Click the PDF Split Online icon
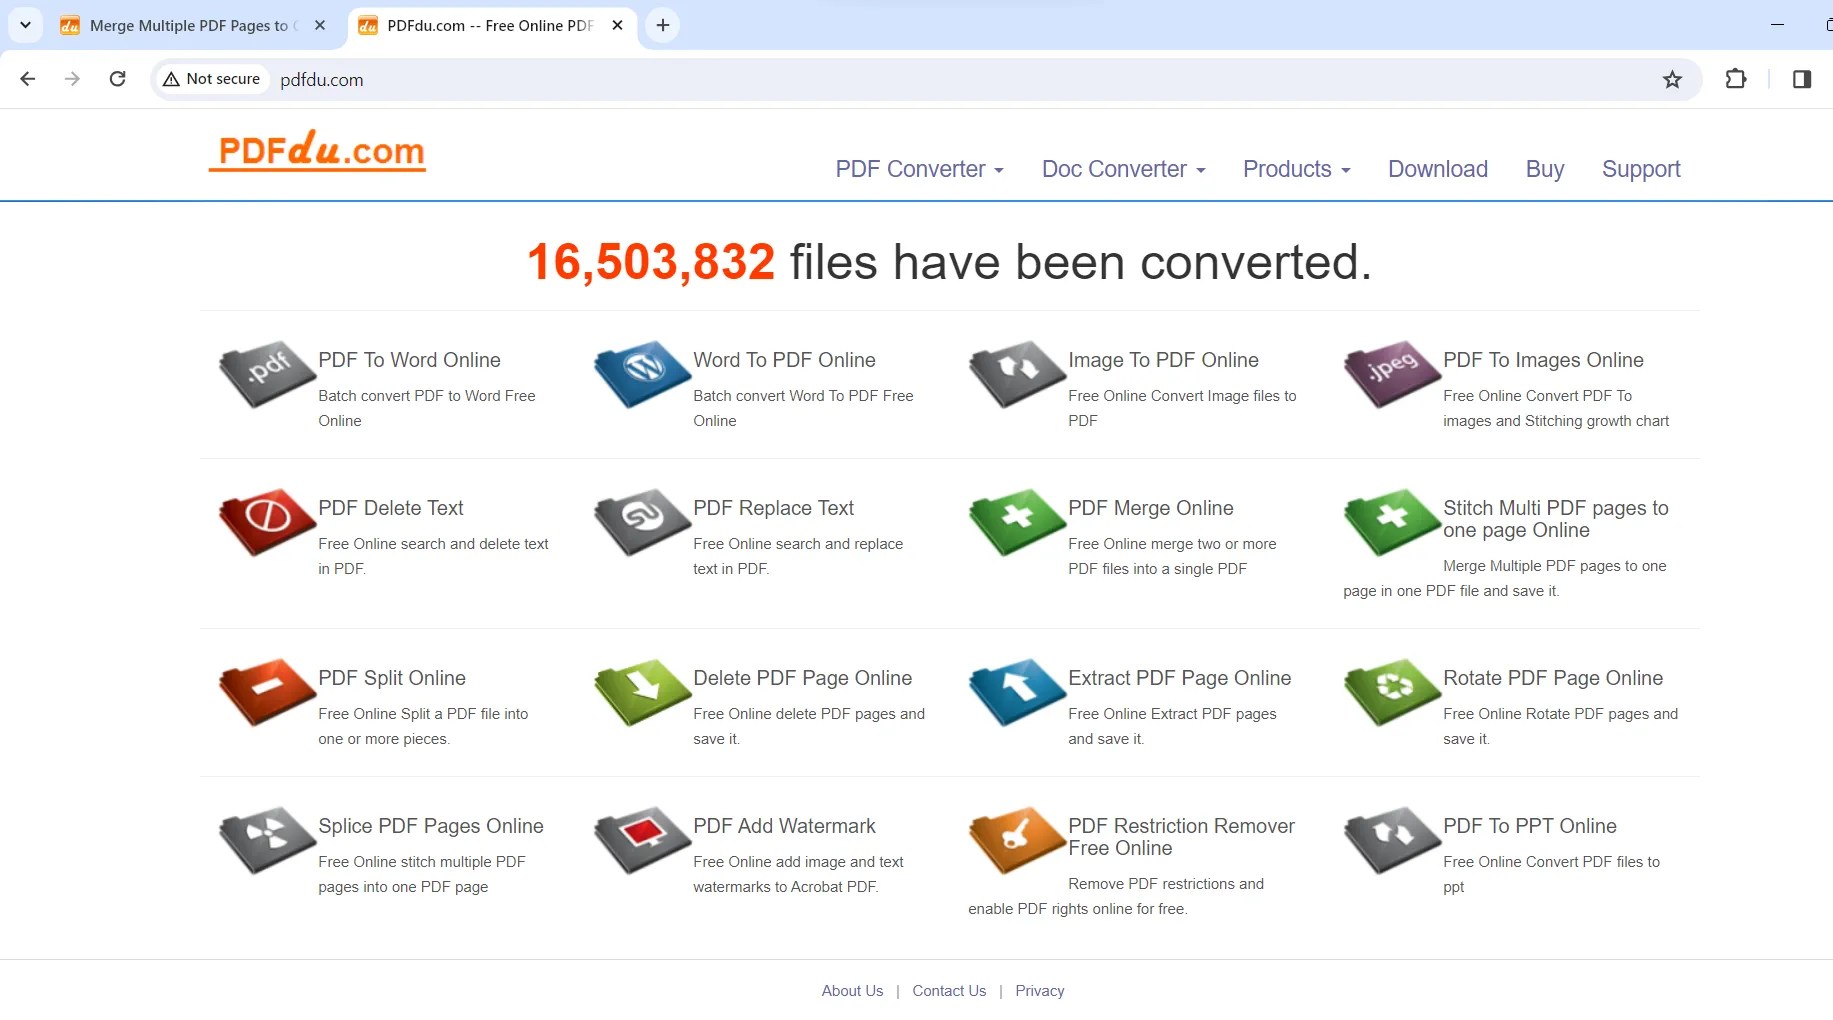 click(263, 692)
